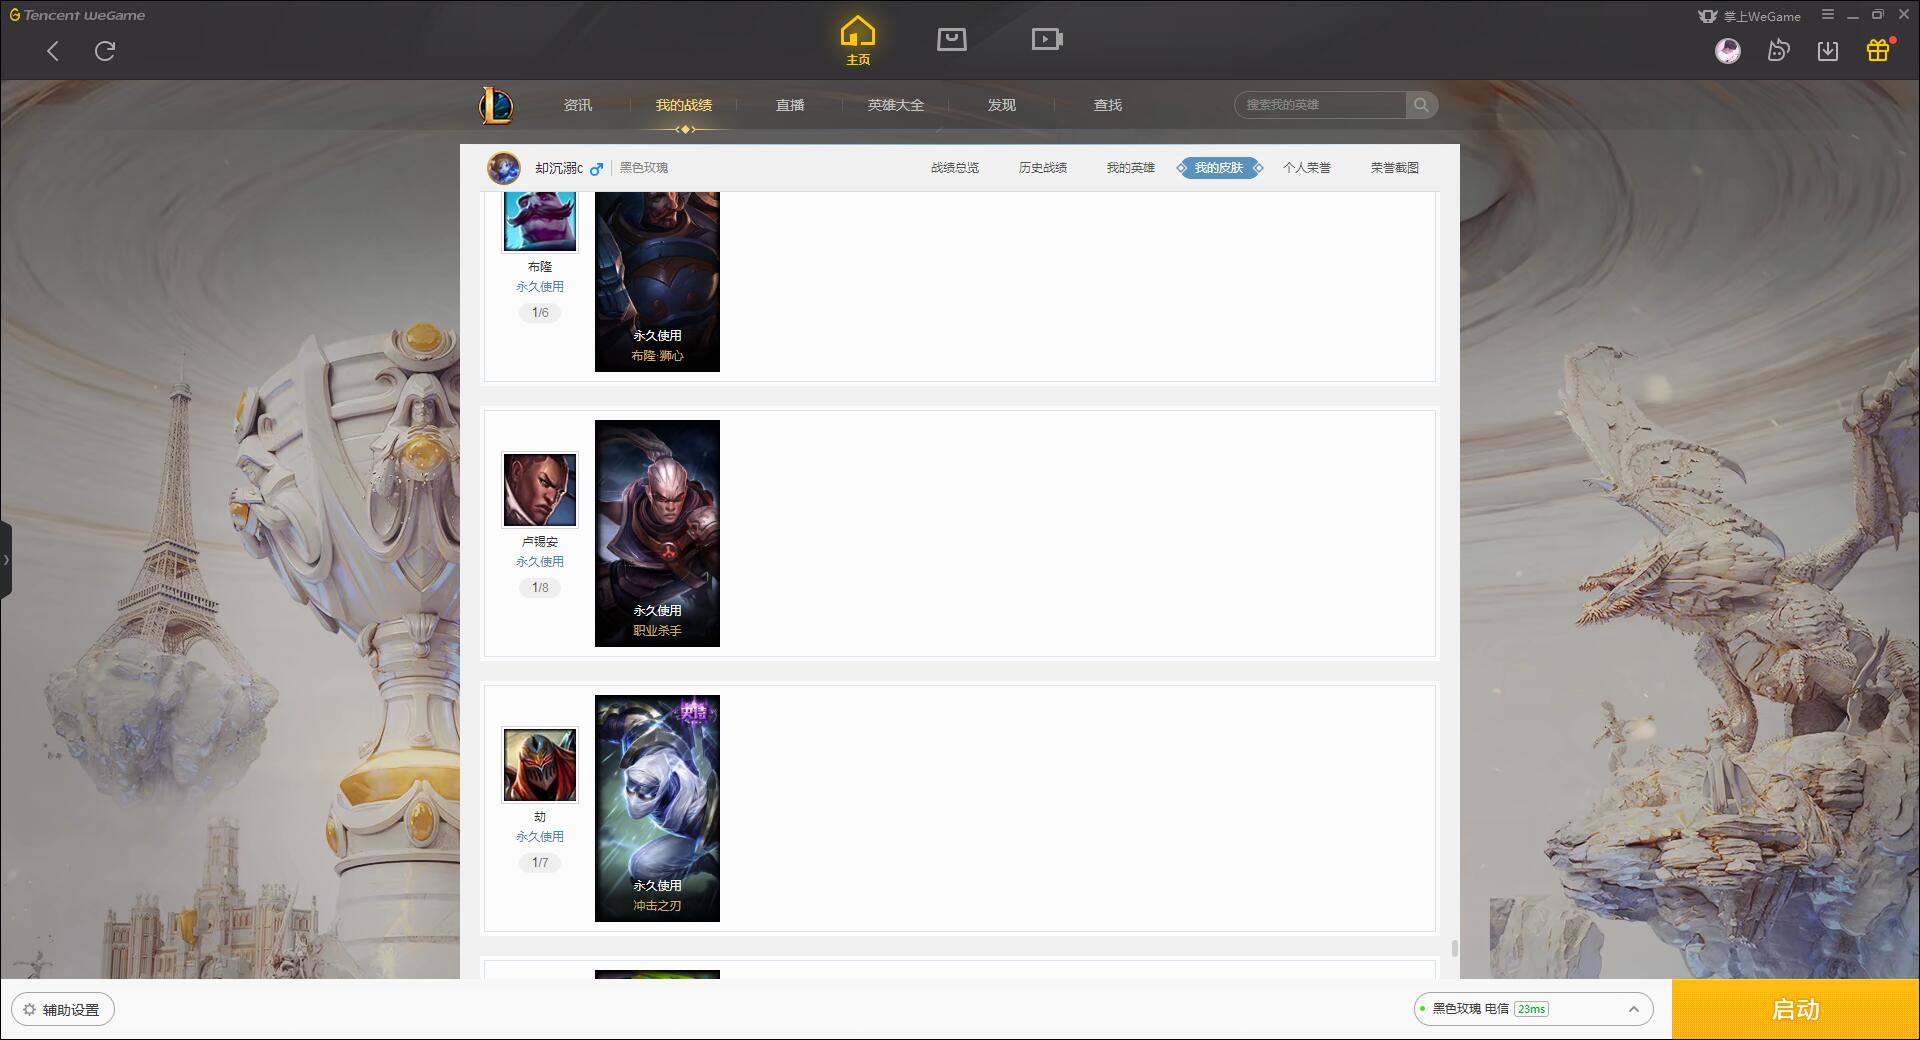Click 永久使用 under 布隆
Image resolution: width=1920 pixels, height=1040 pixels.
point(540,287)
